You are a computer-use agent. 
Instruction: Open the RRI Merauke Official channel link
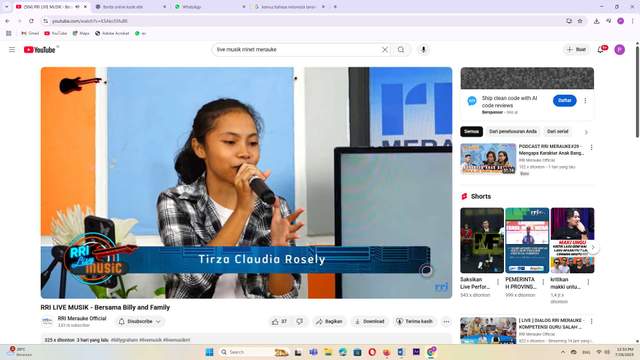pos(82,318)
